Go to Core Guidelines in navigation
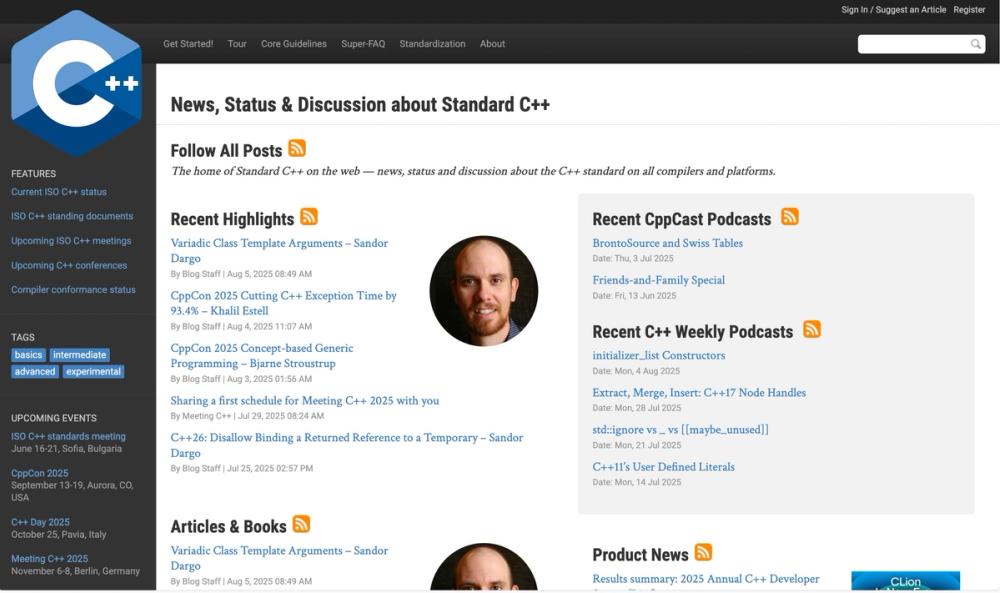 click(x=293, y=44)
